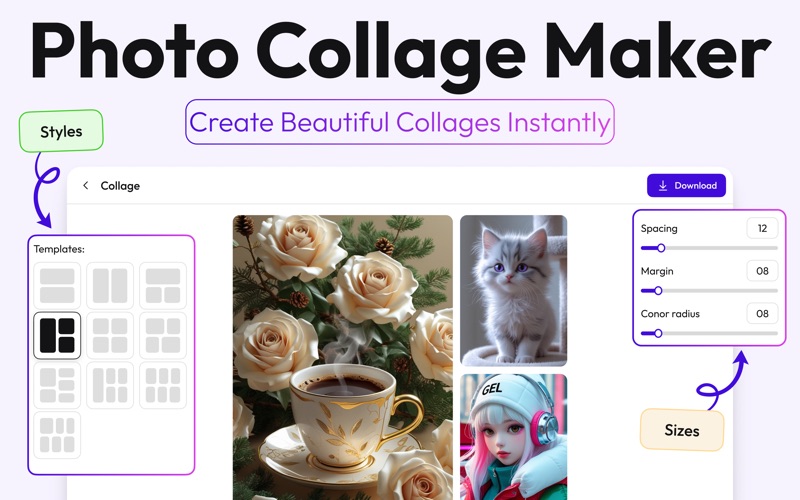Pick the tall-left with four-cells template
800x500 pixels.
pos(110,385)
